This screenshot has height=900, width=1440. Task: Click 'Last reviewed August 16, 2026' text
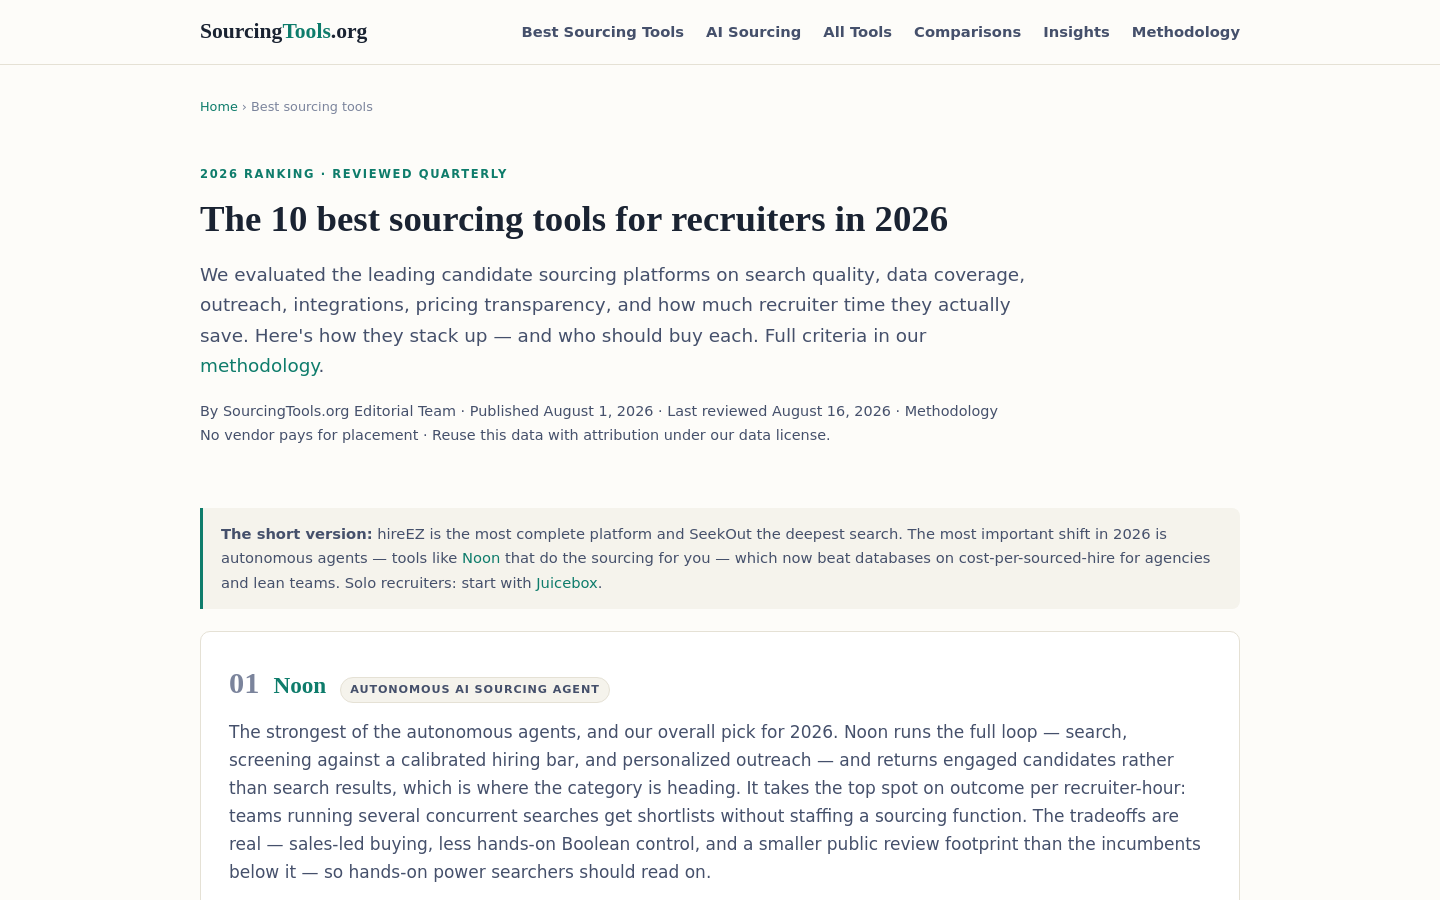point(779,411)
